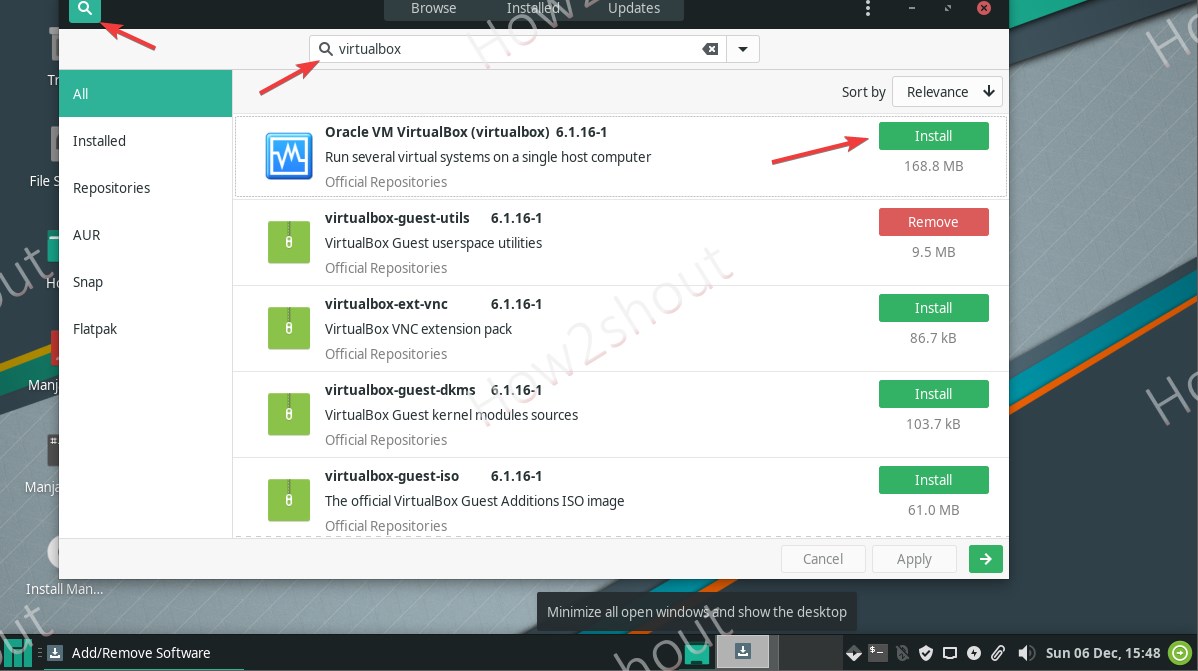The image size is (1198, 671).
Task: Click the Oracle VM VirtualBox app icon
Action: coord(289,156)
